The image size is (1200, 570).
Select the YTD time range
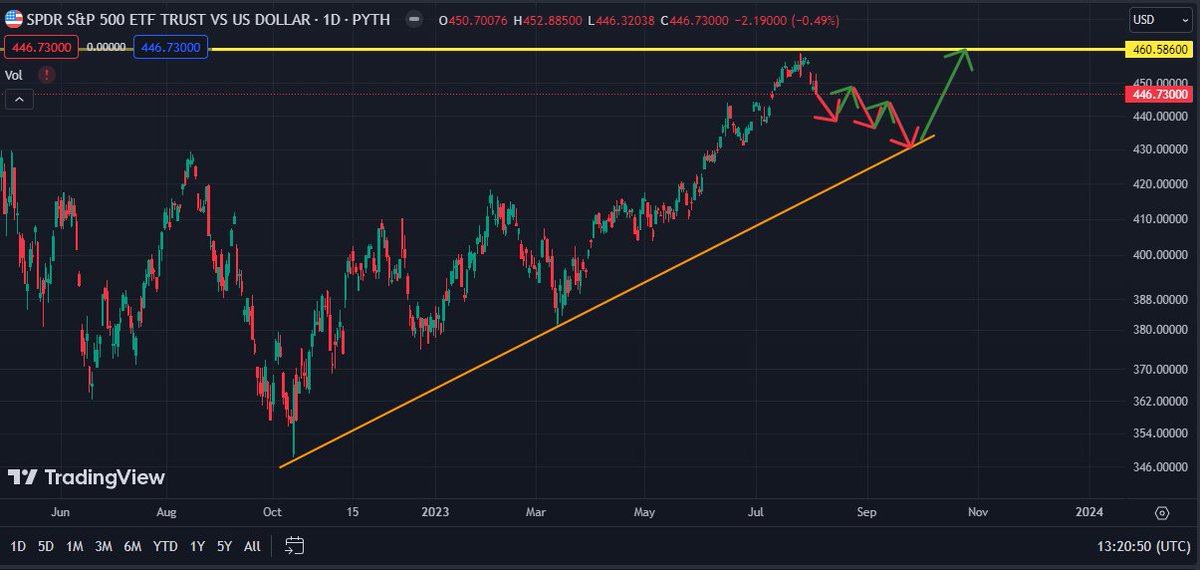[x=164, y=546]
